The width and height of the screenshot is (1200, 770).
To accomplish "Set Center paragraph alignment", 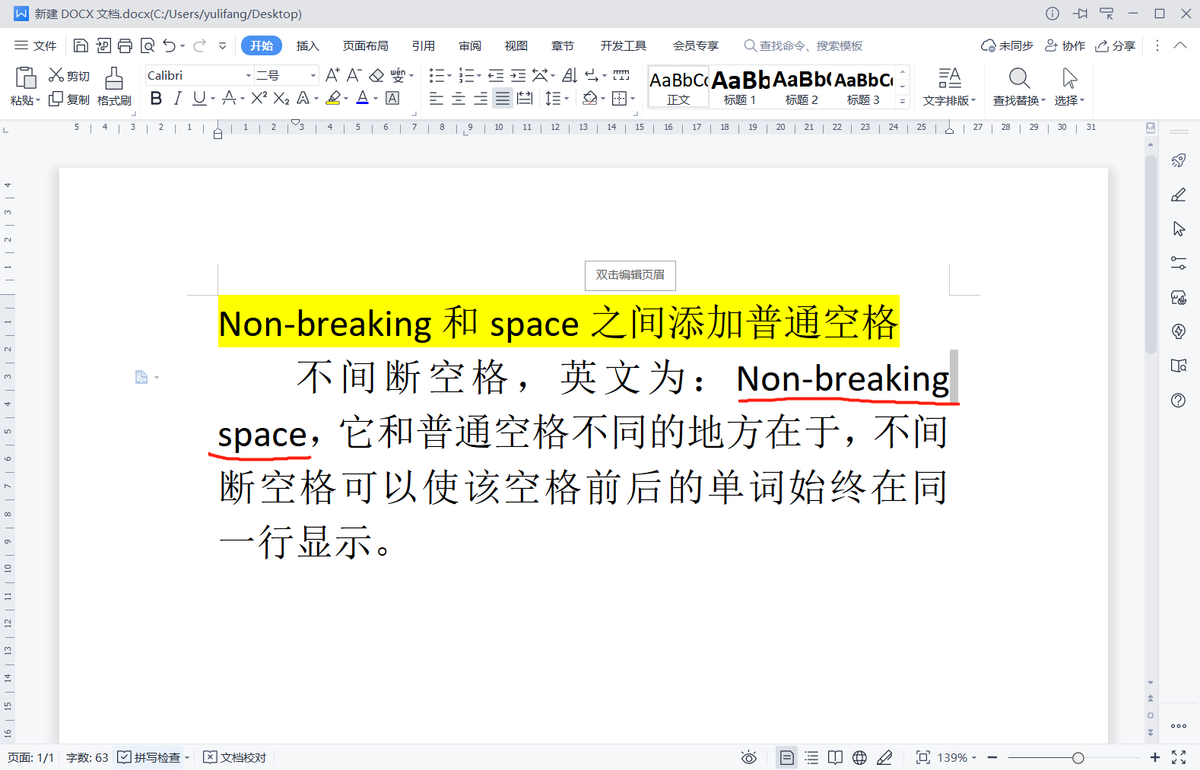I will click(458, 98).
